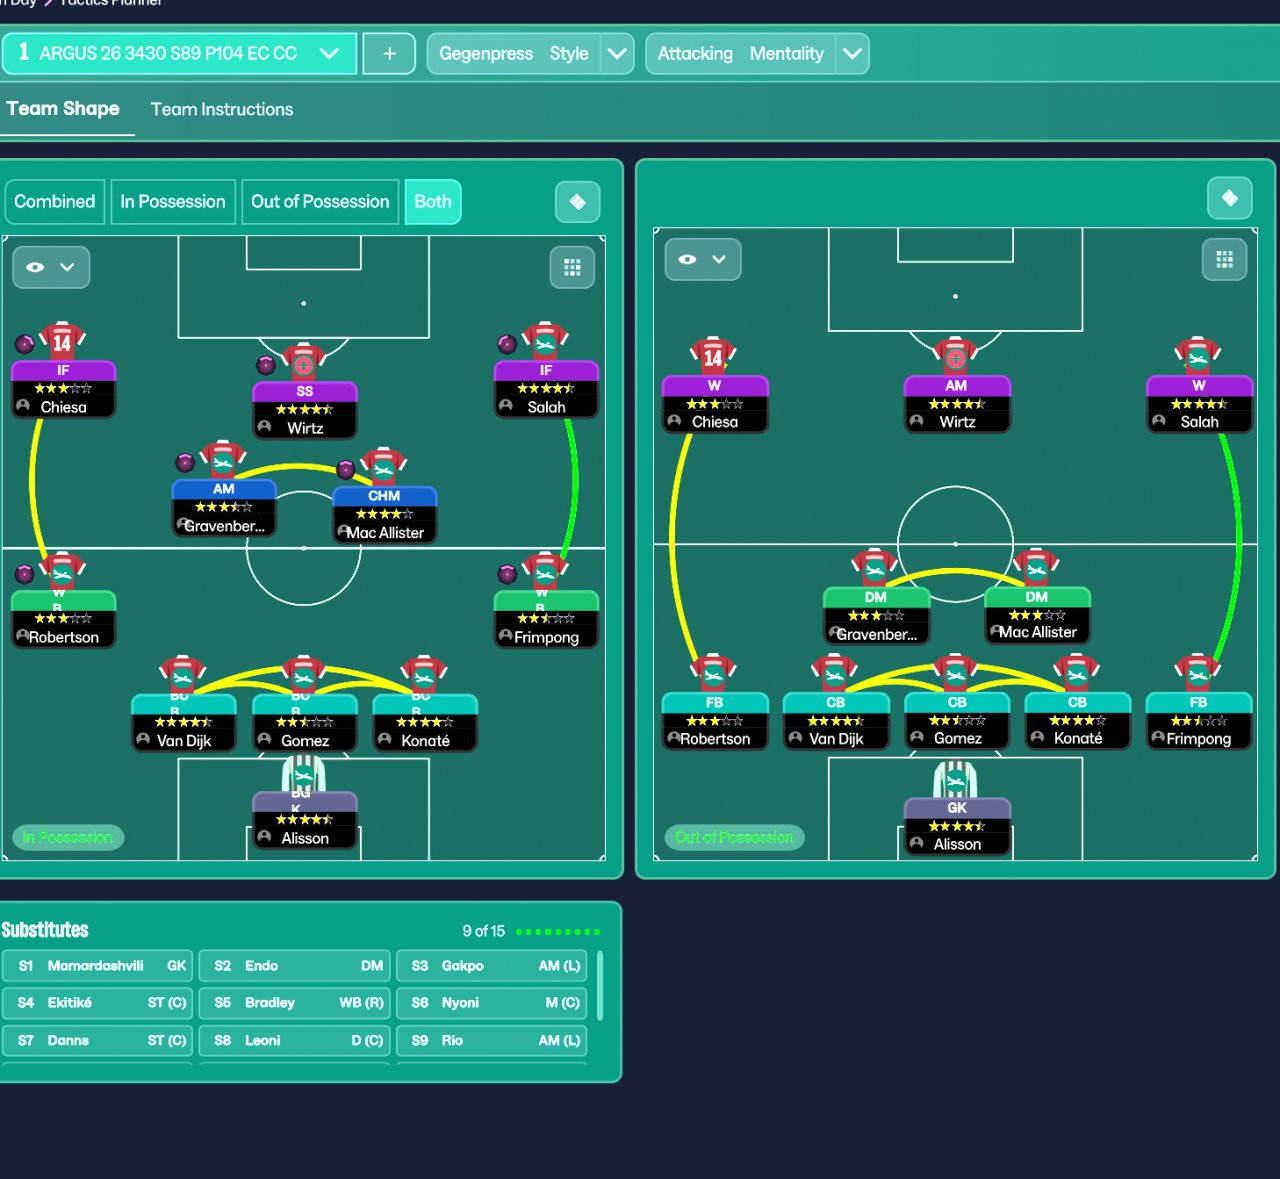Select substitute S5 Bradley

(295, 1003)
